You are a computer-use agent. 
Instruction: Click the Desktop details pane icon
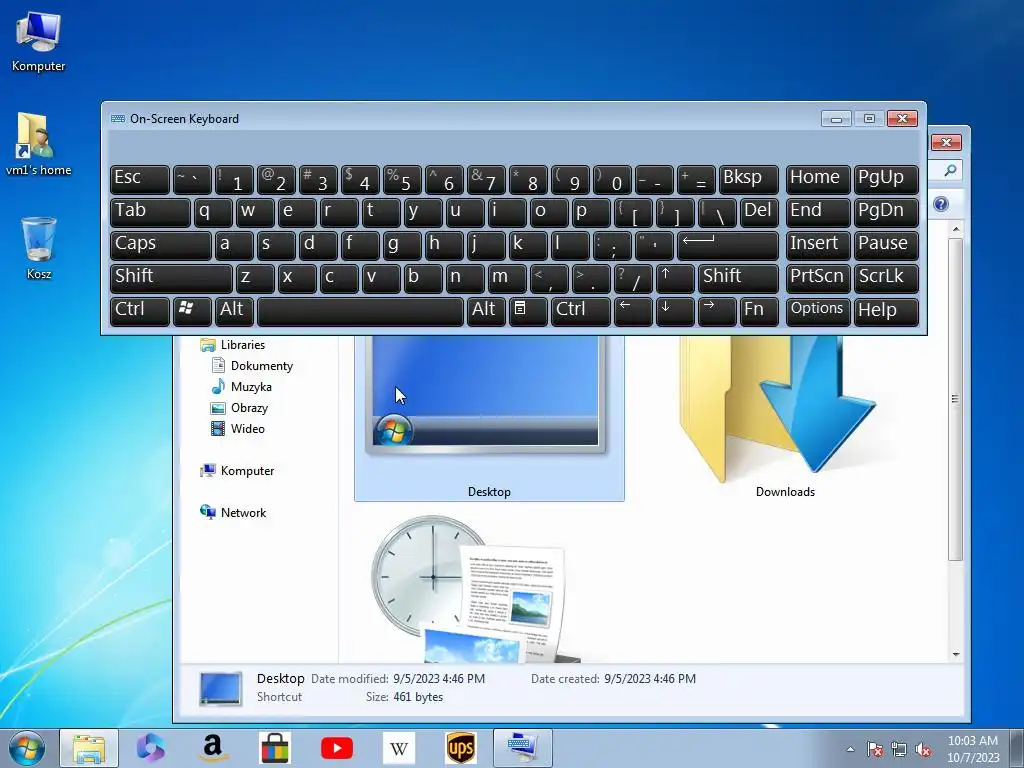pos(221,688)
